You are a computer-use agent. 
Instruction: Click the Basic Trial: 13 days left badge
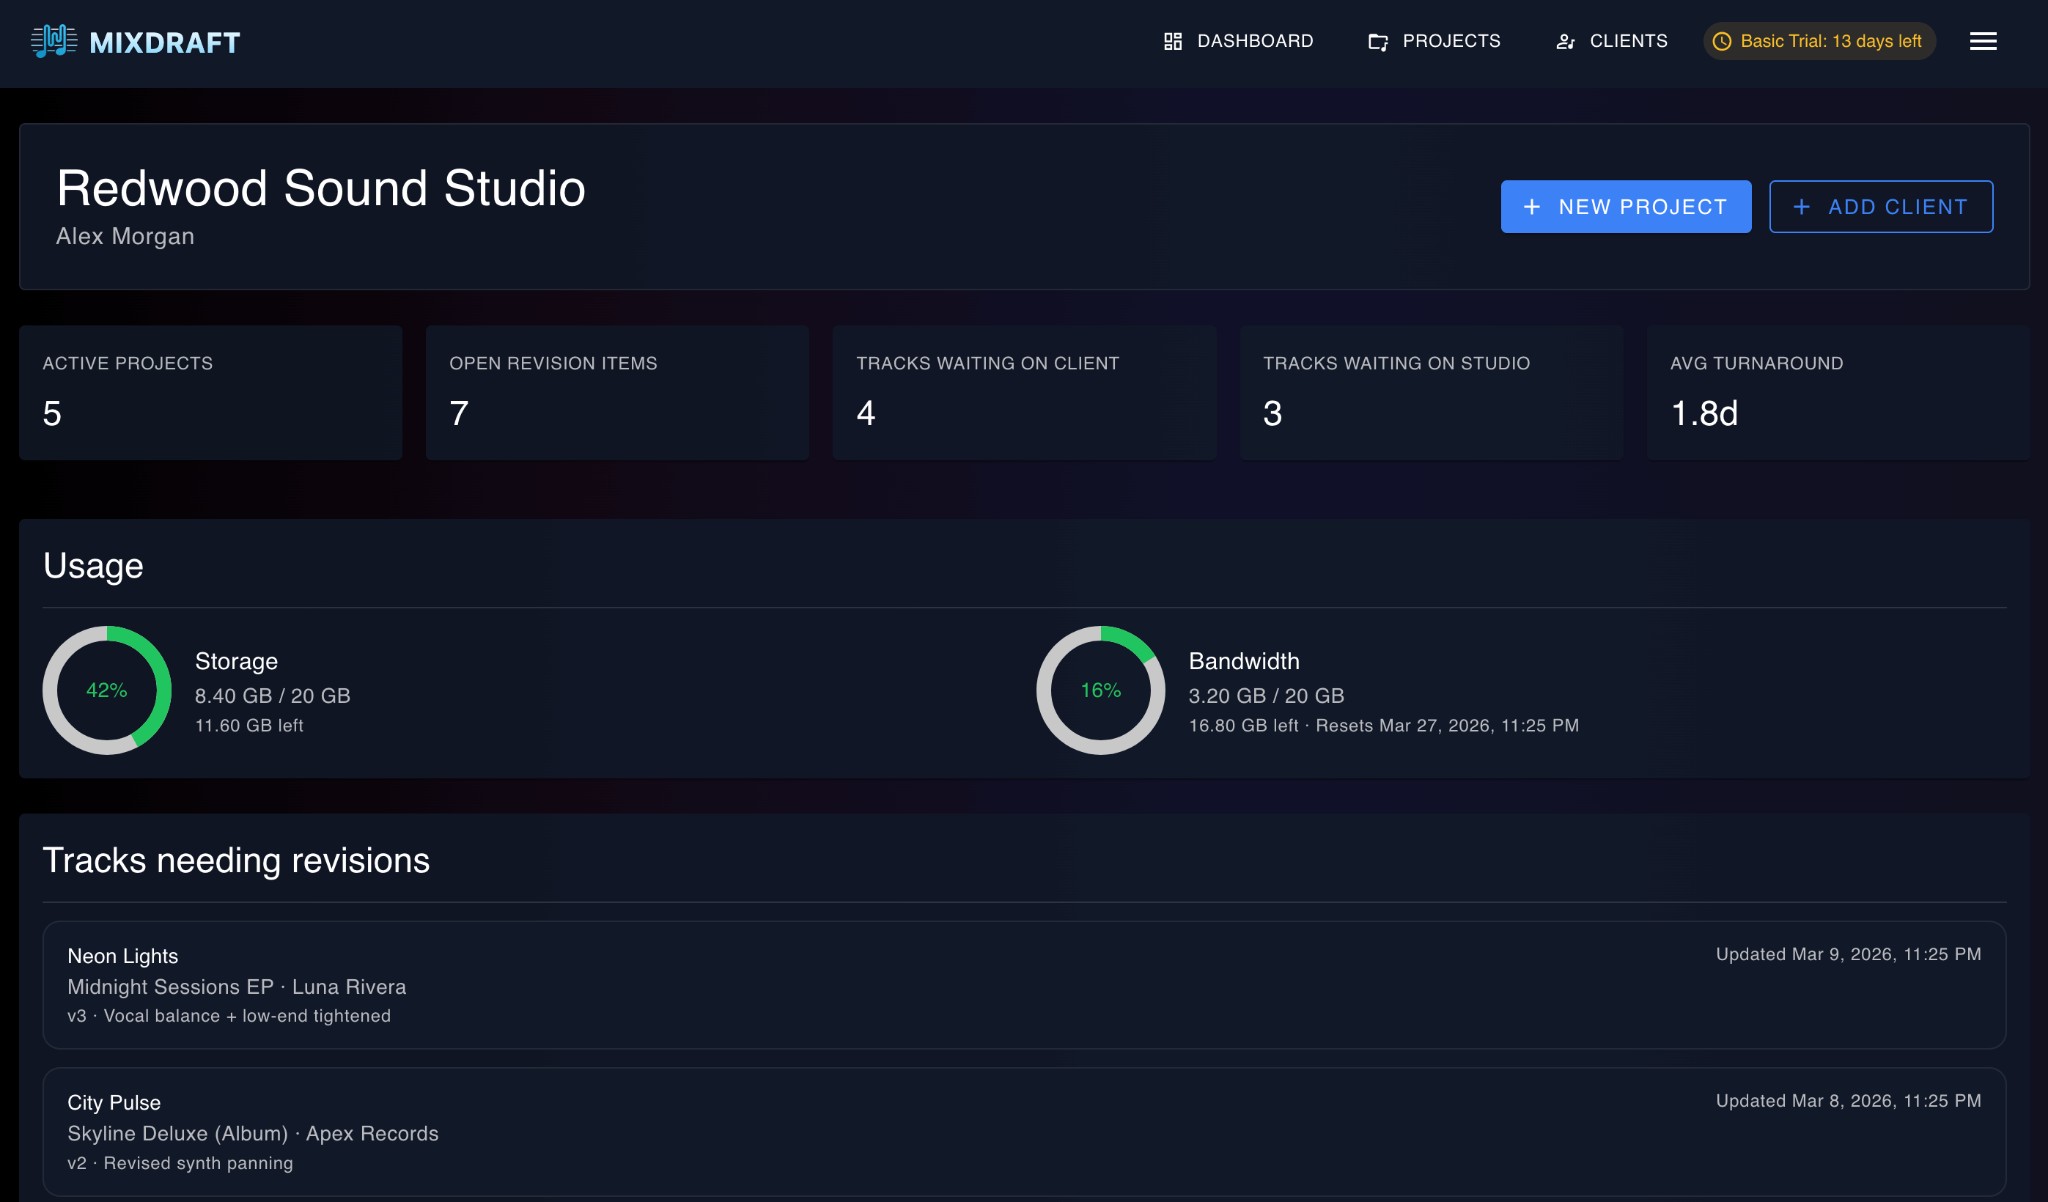(1818, 41)
